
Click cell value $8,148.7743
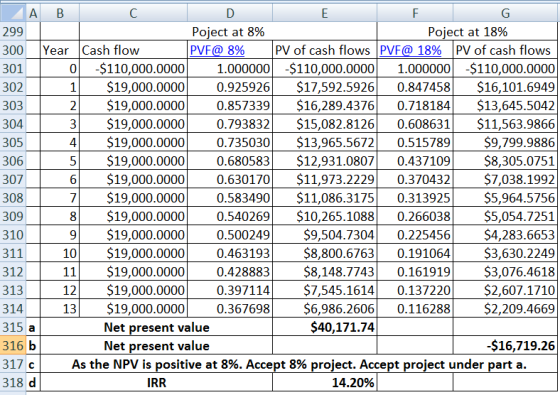(325, 272)
